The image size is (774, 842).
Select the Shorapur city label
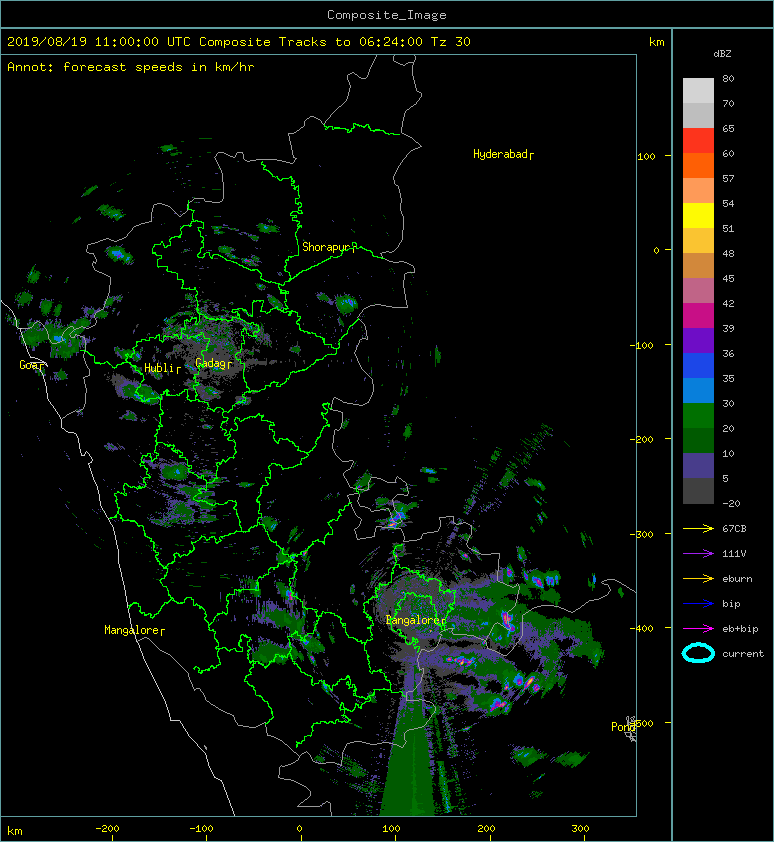point(329,248)
